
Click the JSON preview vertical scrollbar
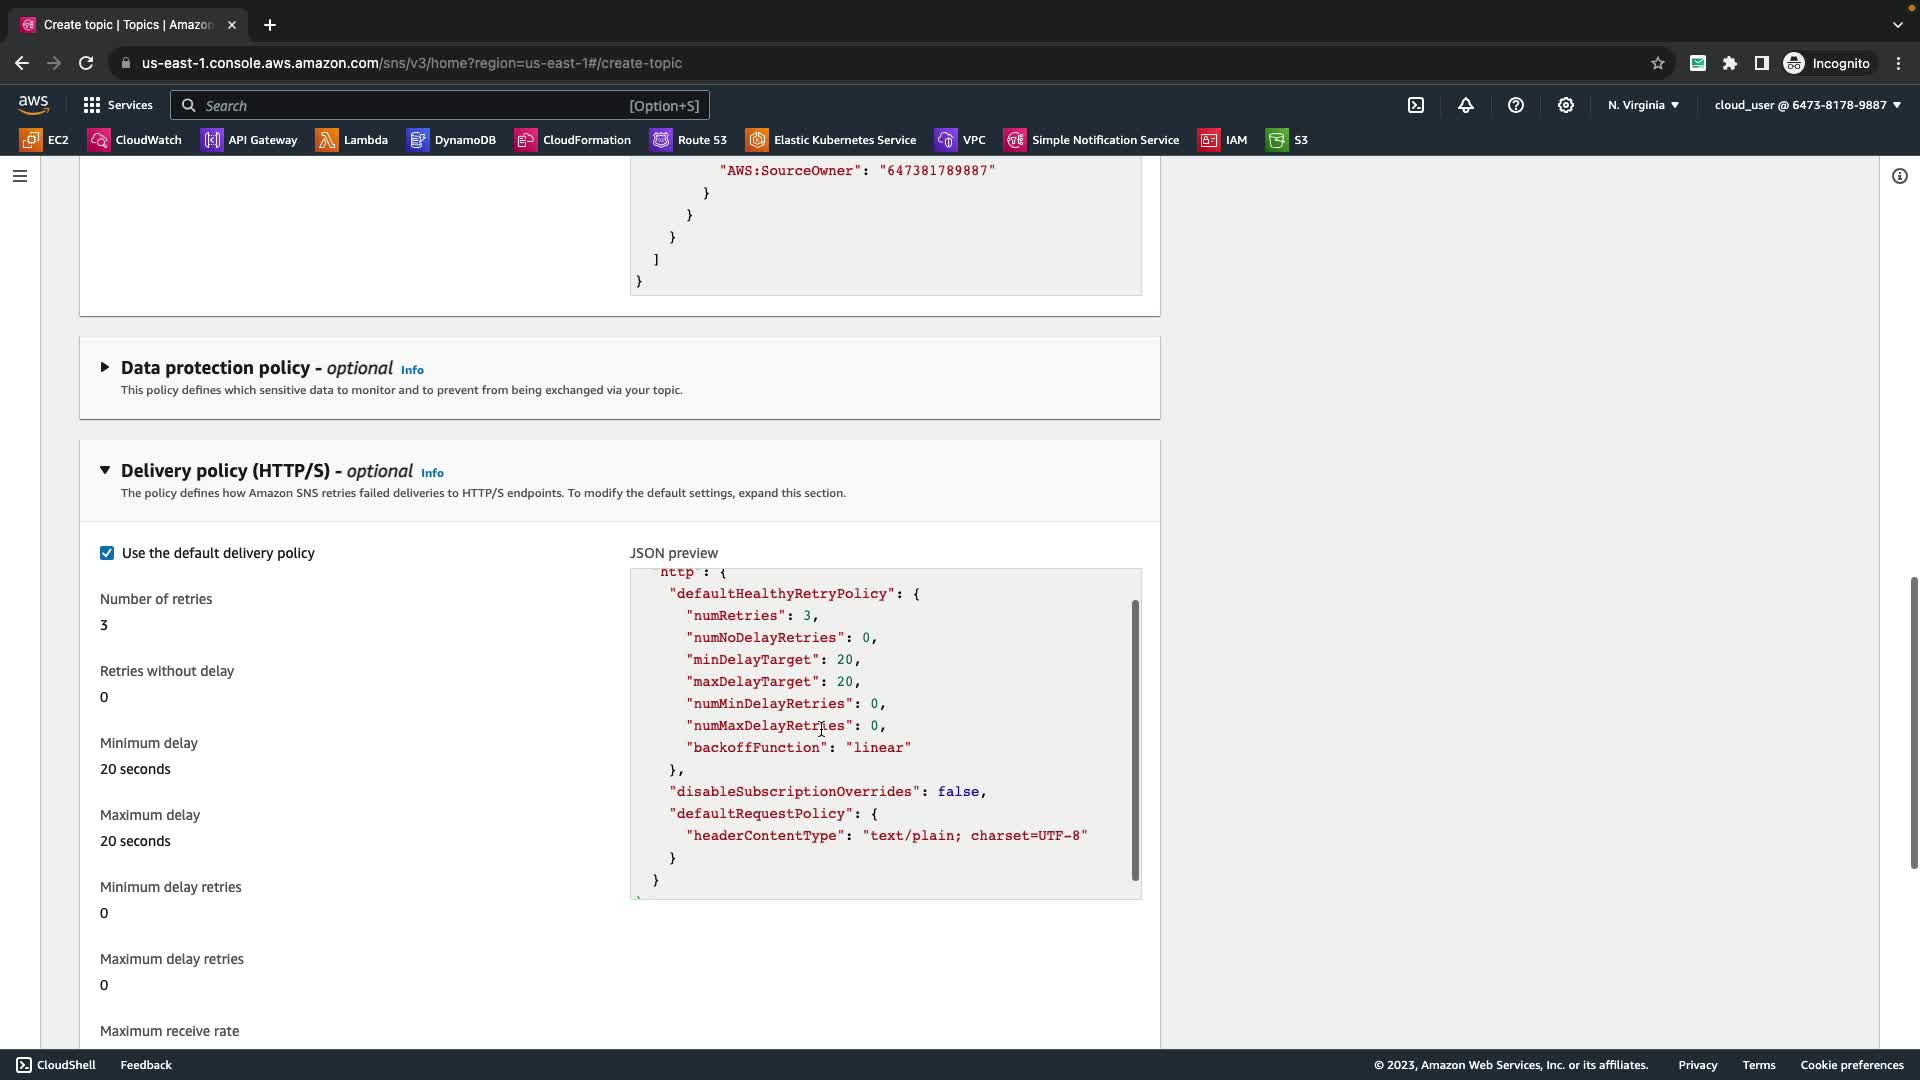click(1135, 740)
